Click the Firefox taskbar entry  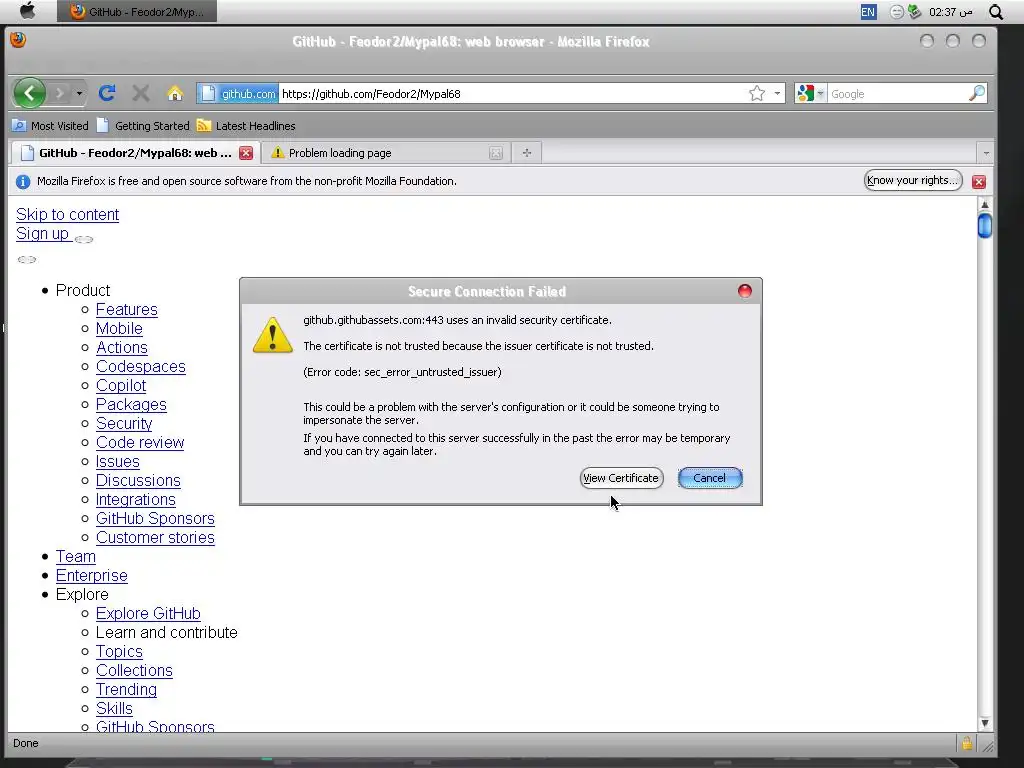(x=137, y=11)
